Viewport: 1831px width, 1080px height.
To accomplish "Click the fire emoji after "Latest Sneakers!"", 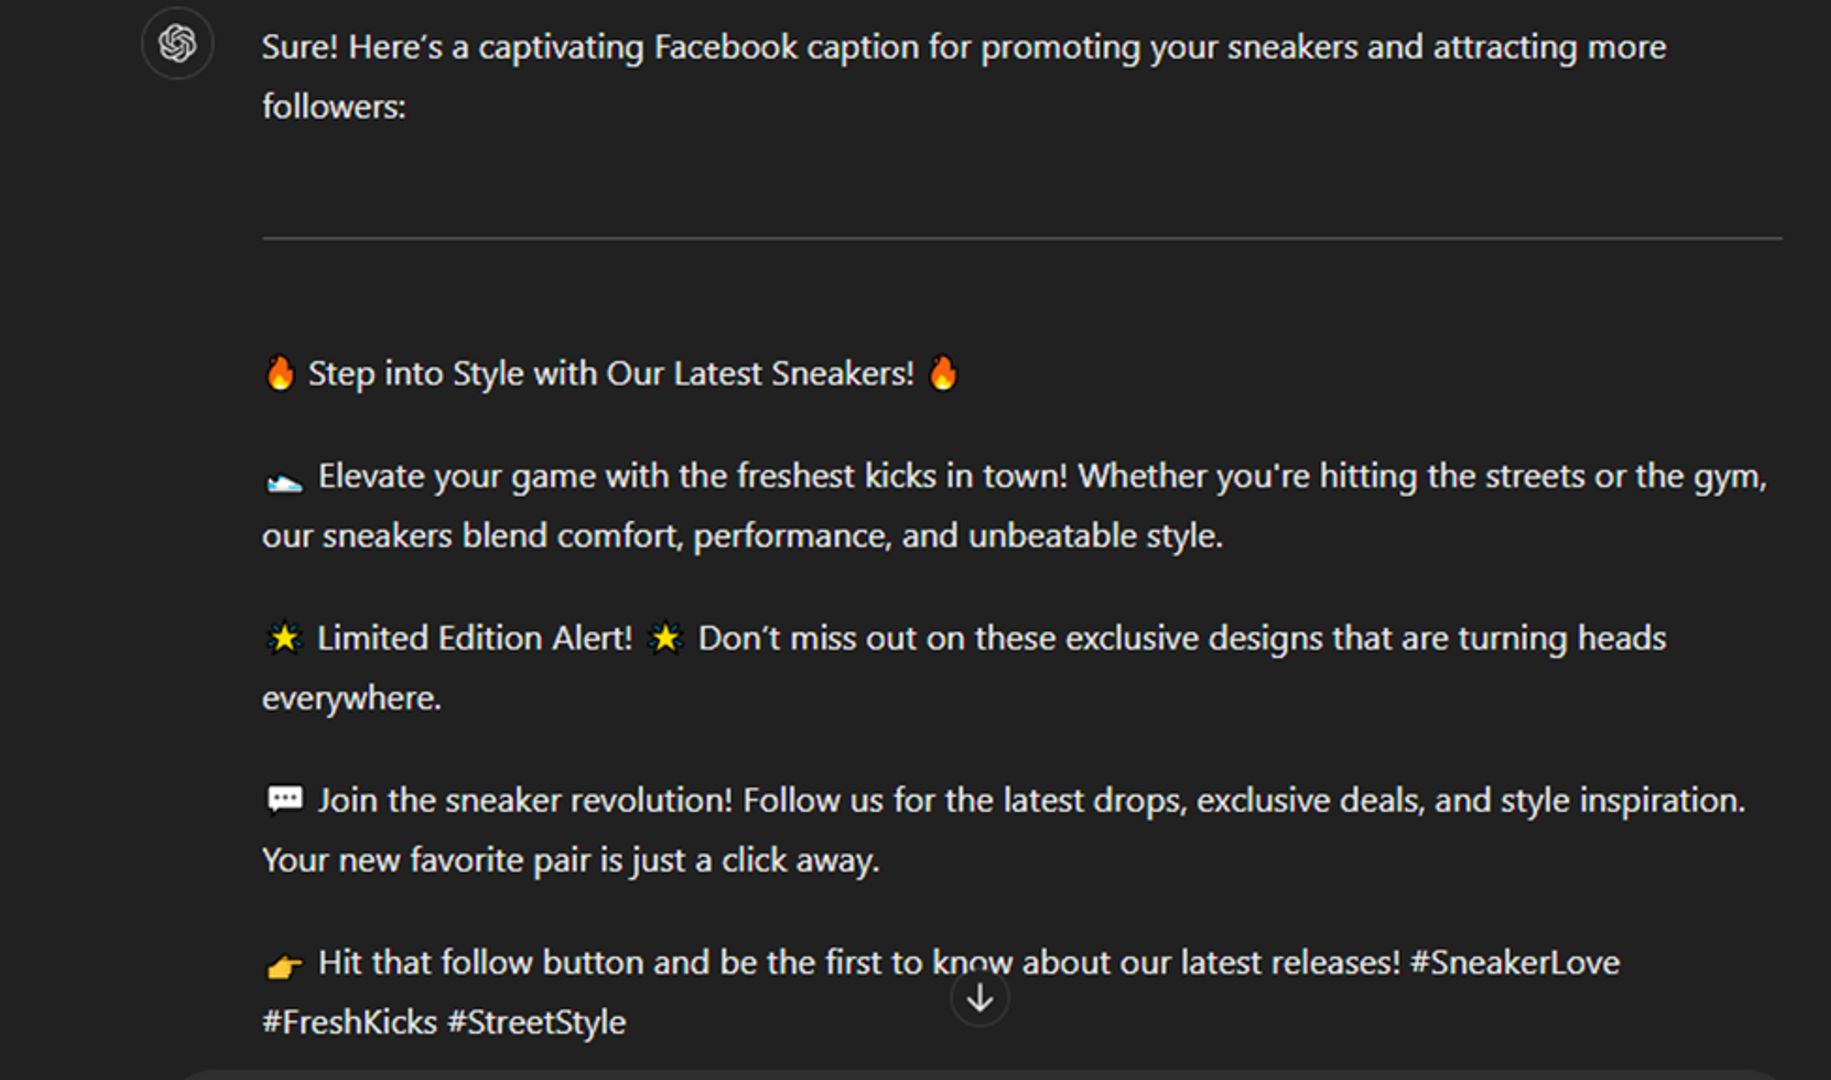I will pyautogui.click(x=943, y=374).
